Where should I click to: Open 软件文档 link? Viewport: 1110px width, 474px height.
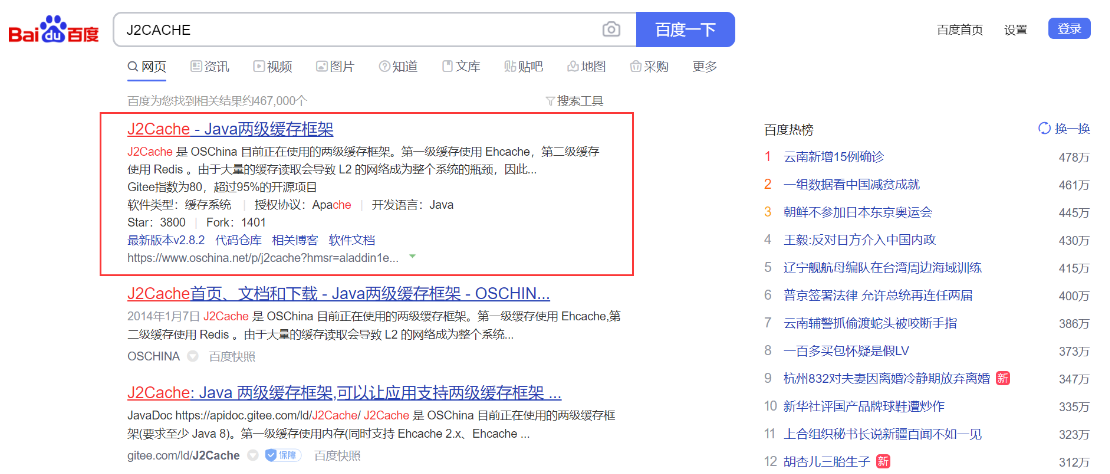point(352,240)
